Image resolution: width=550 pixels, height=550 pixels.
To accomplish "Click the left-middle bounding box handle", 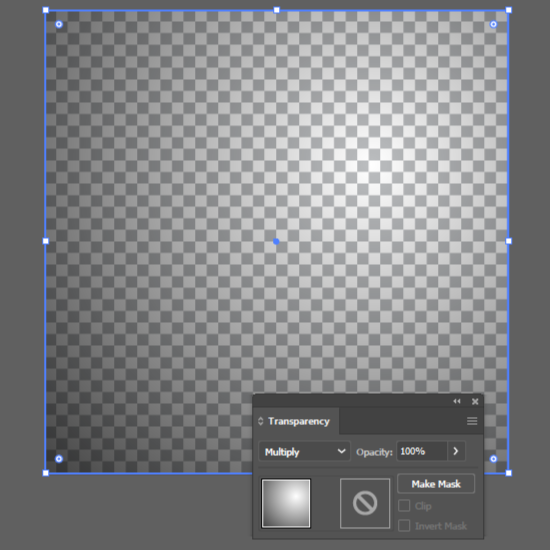I will [x=46, y=241].
